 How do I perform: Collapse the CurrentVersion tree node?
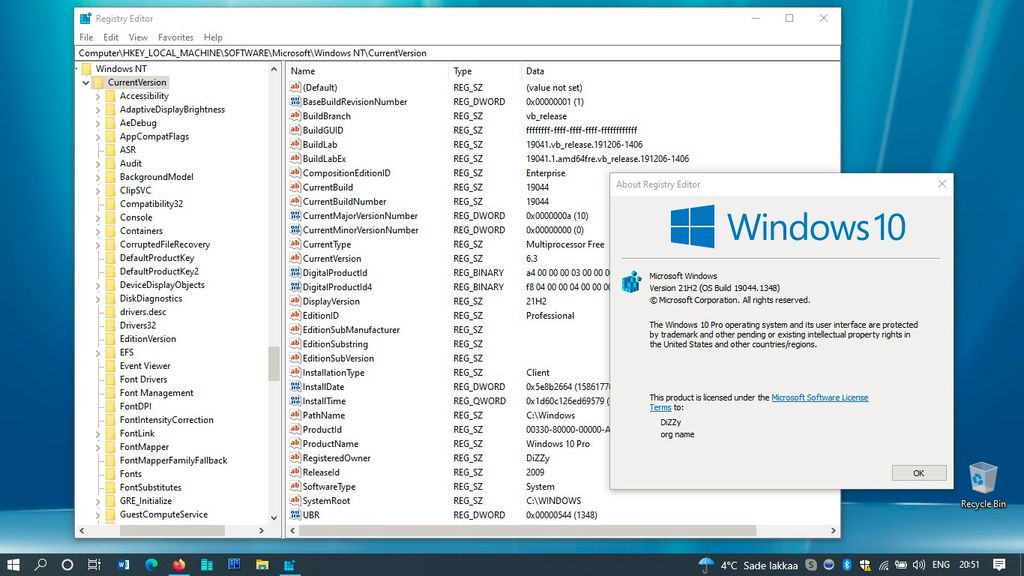coord(86,83)
